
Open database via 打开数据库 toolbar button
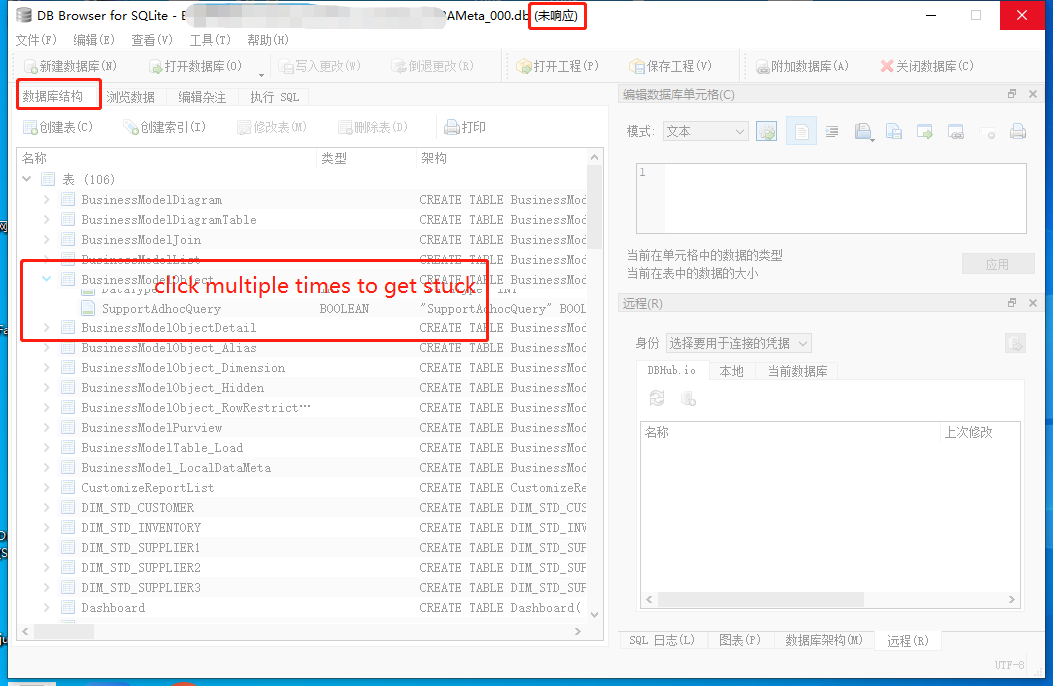195,66
